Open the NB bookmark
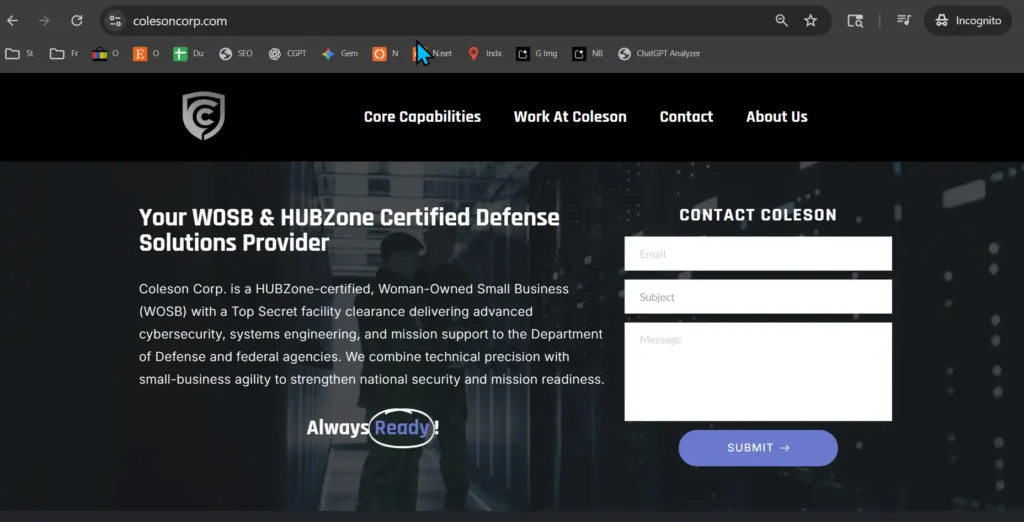 click(588, 54)
